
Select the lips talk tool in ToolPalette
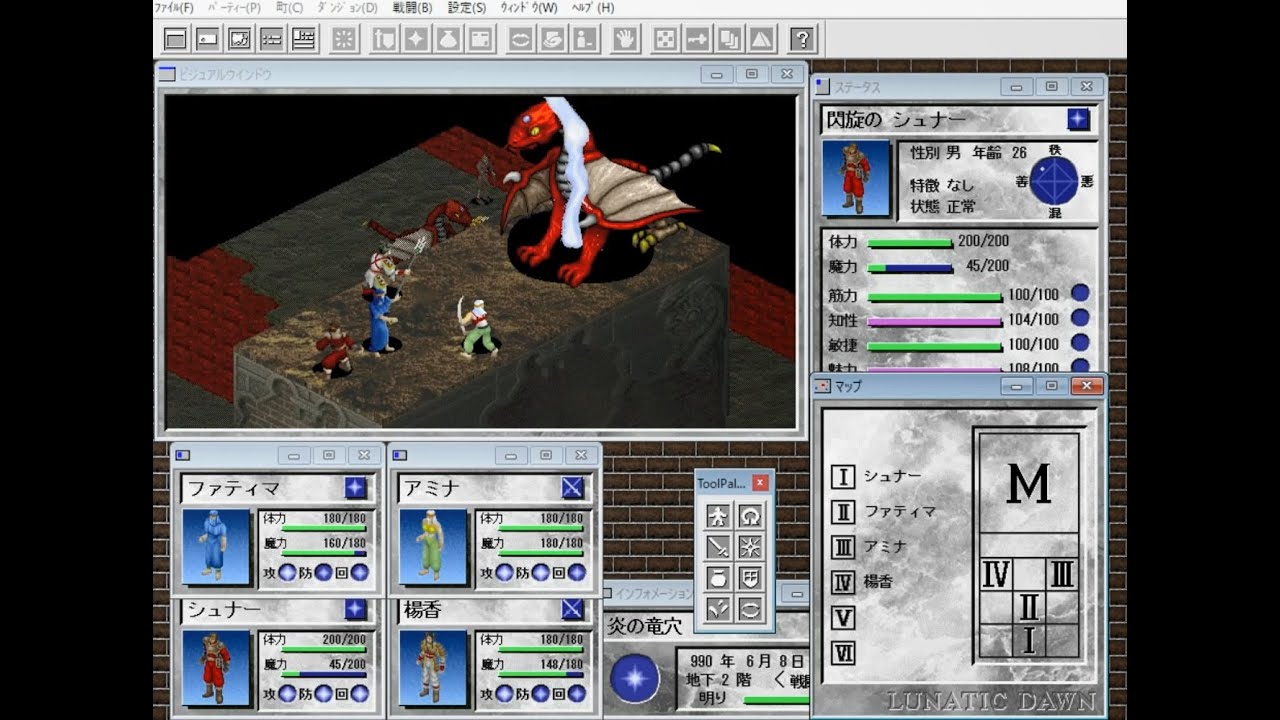pos(751,608)
